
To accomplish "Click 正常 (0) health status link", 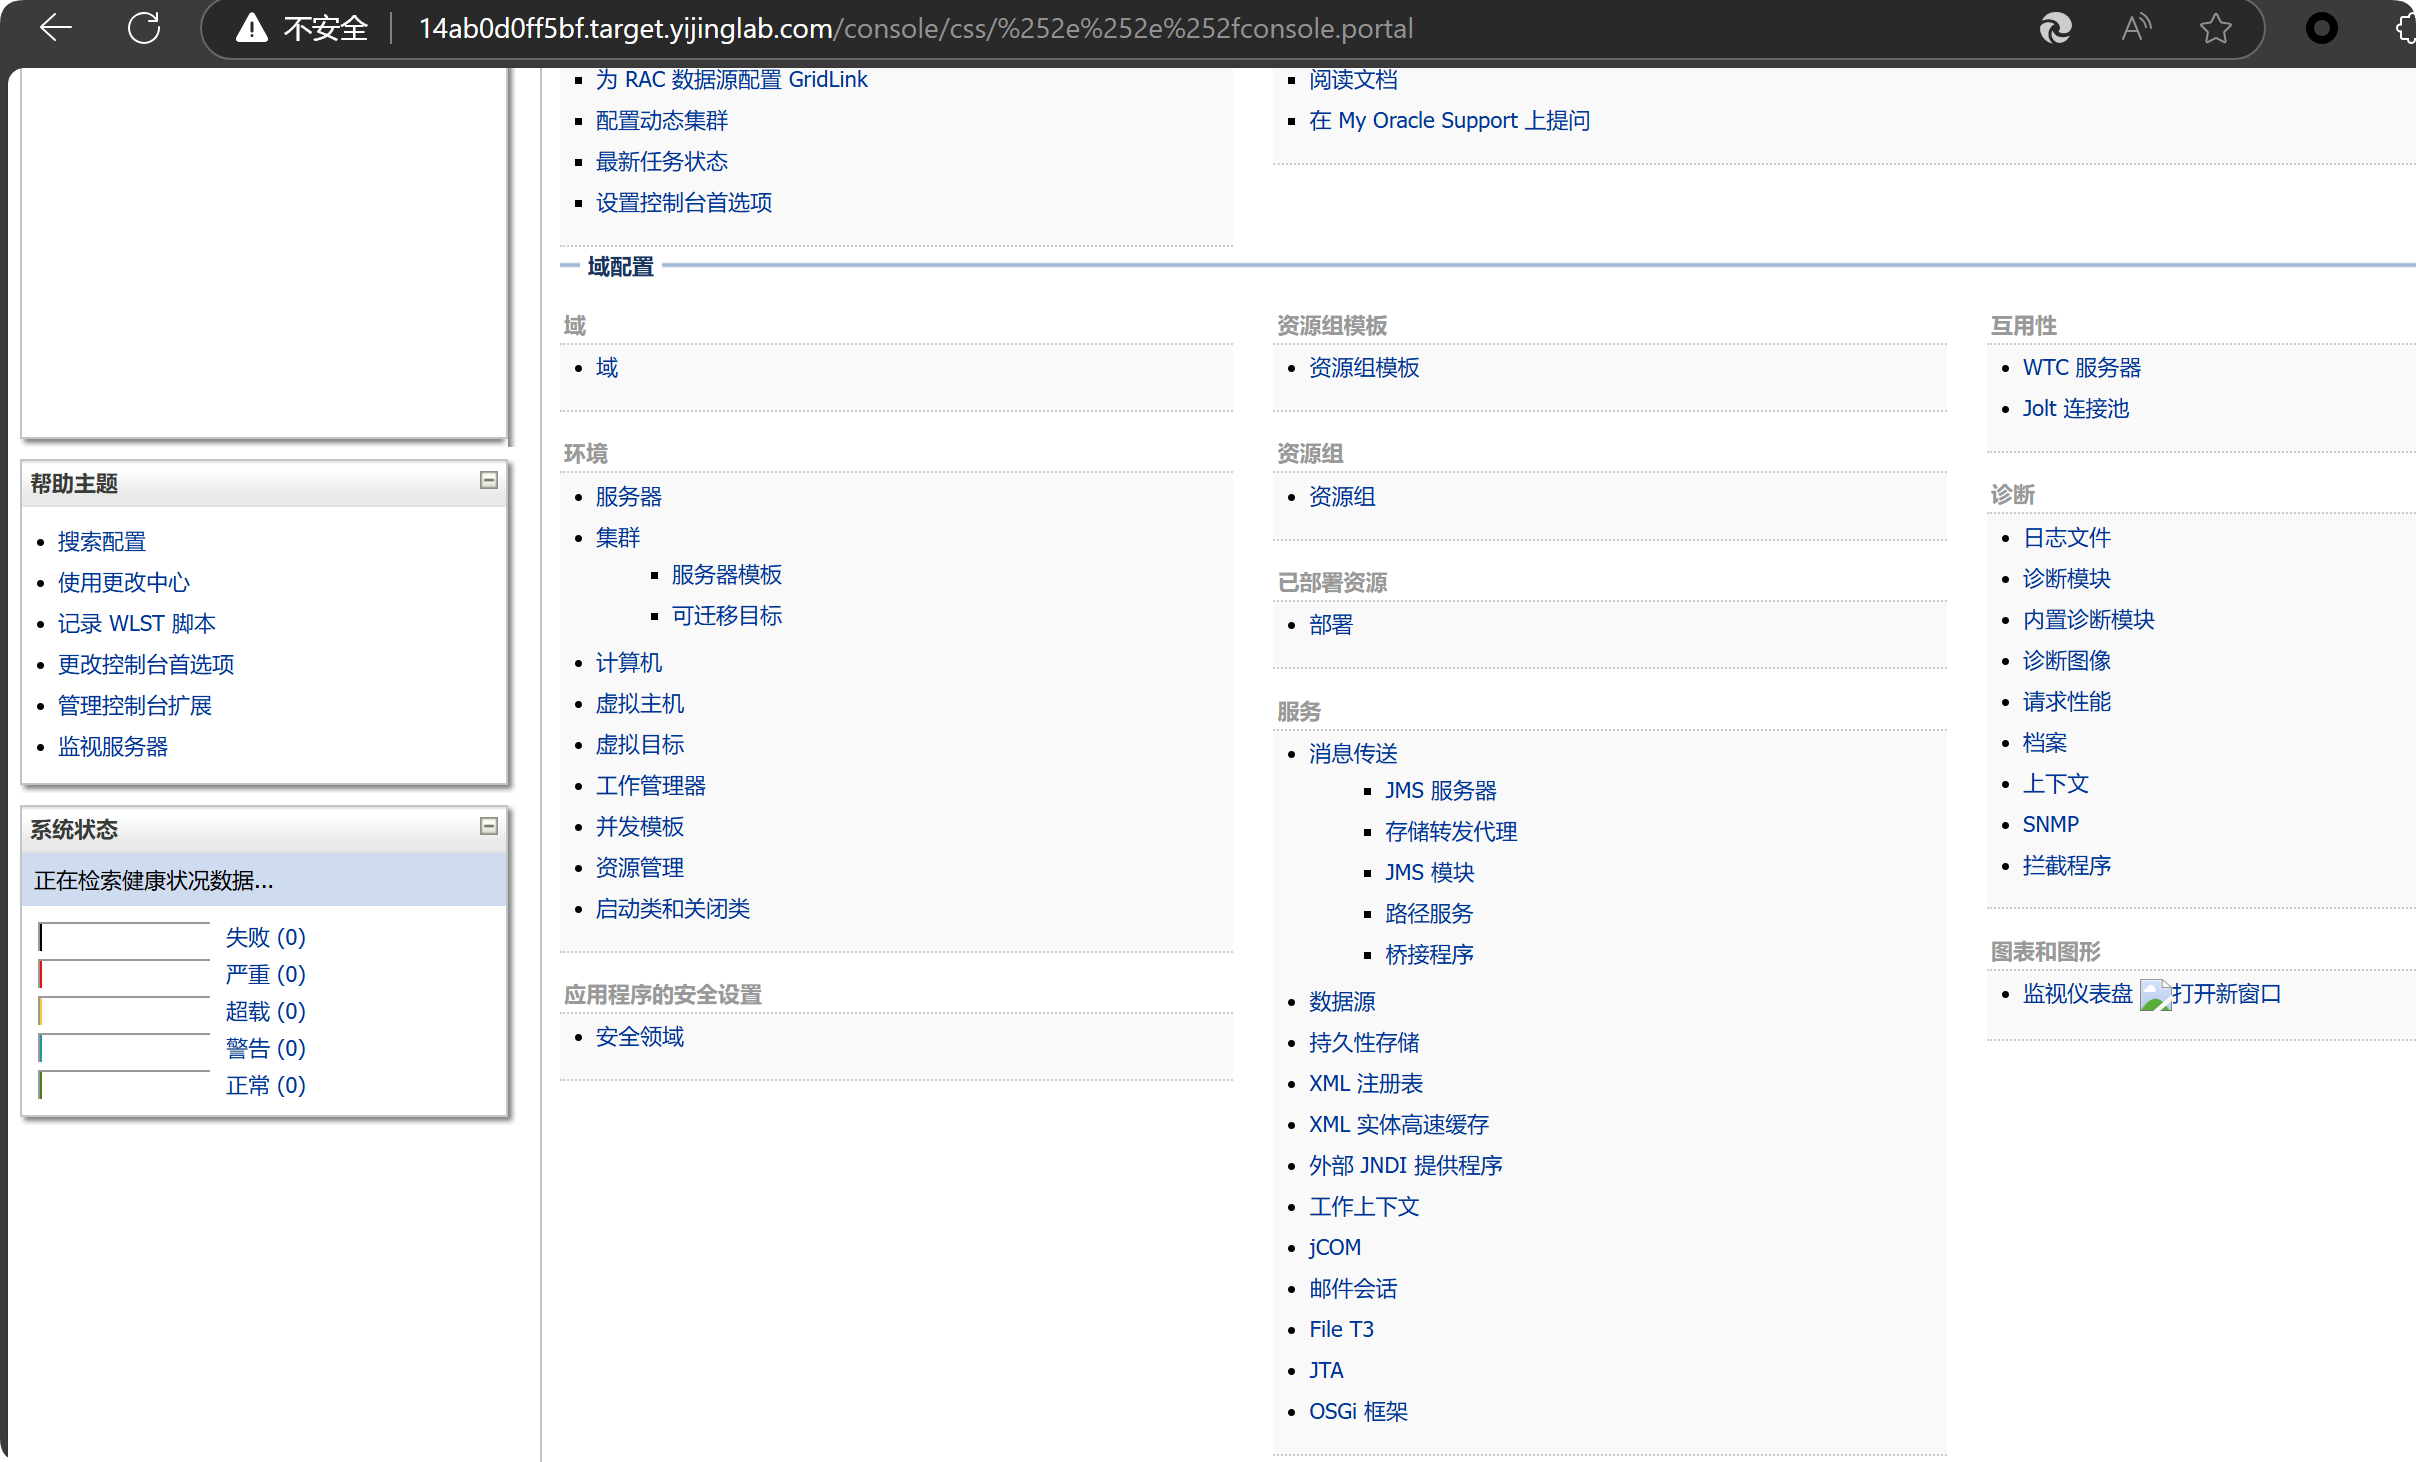I will pyautogui.click(x=265, y=1085).
